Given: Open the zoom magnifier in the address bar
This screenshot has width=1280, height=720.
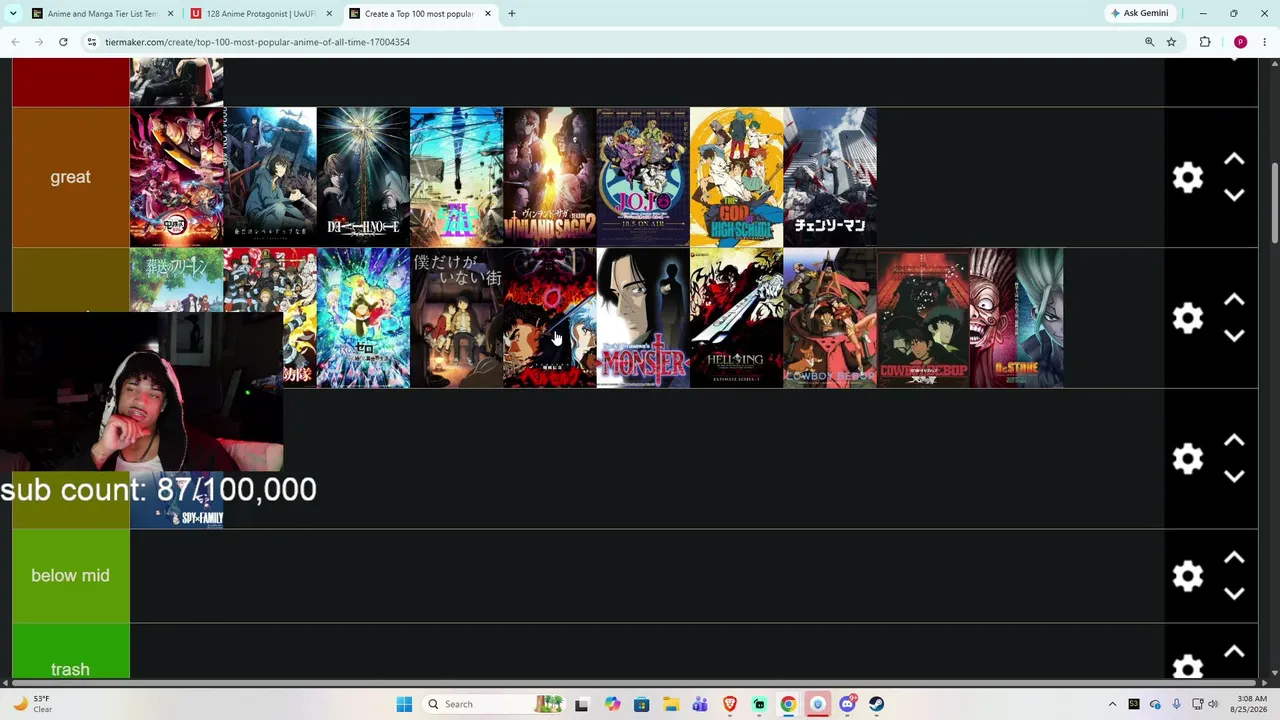Looking at the screenshot, I should pyautogui.click(x=1149, y=42).
